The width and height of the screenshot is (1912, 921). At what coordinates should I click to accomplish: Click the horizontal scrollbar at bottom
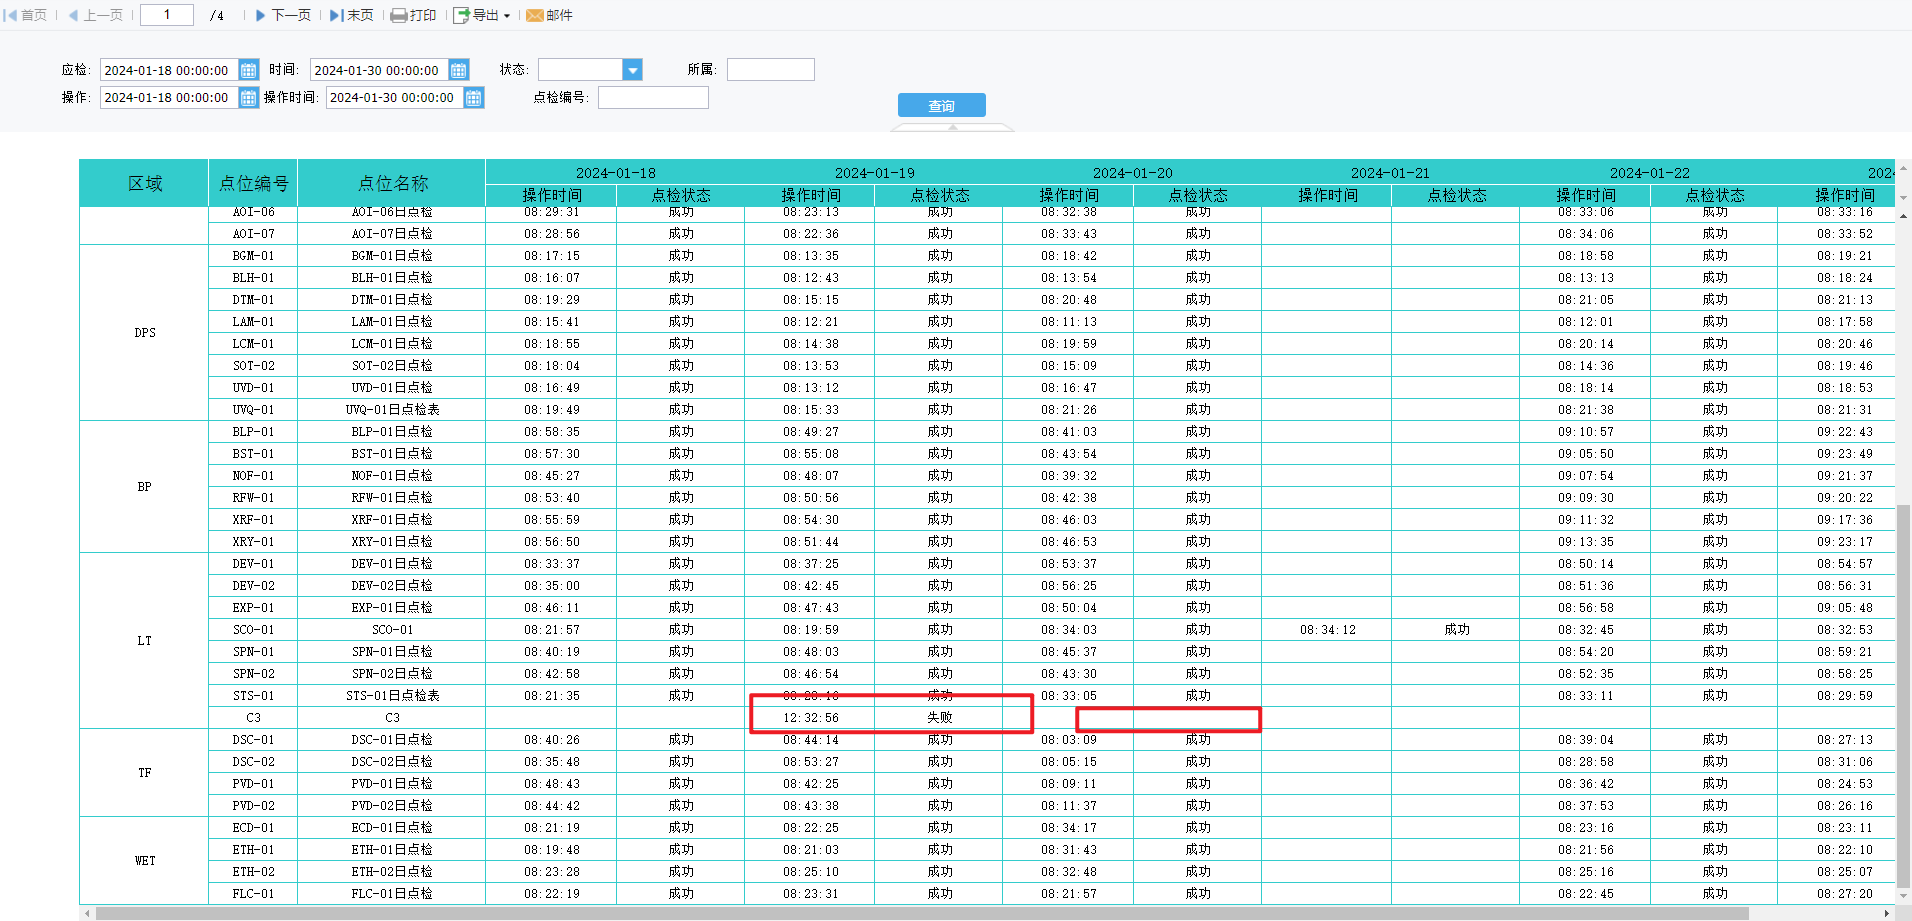coord(921,913)
